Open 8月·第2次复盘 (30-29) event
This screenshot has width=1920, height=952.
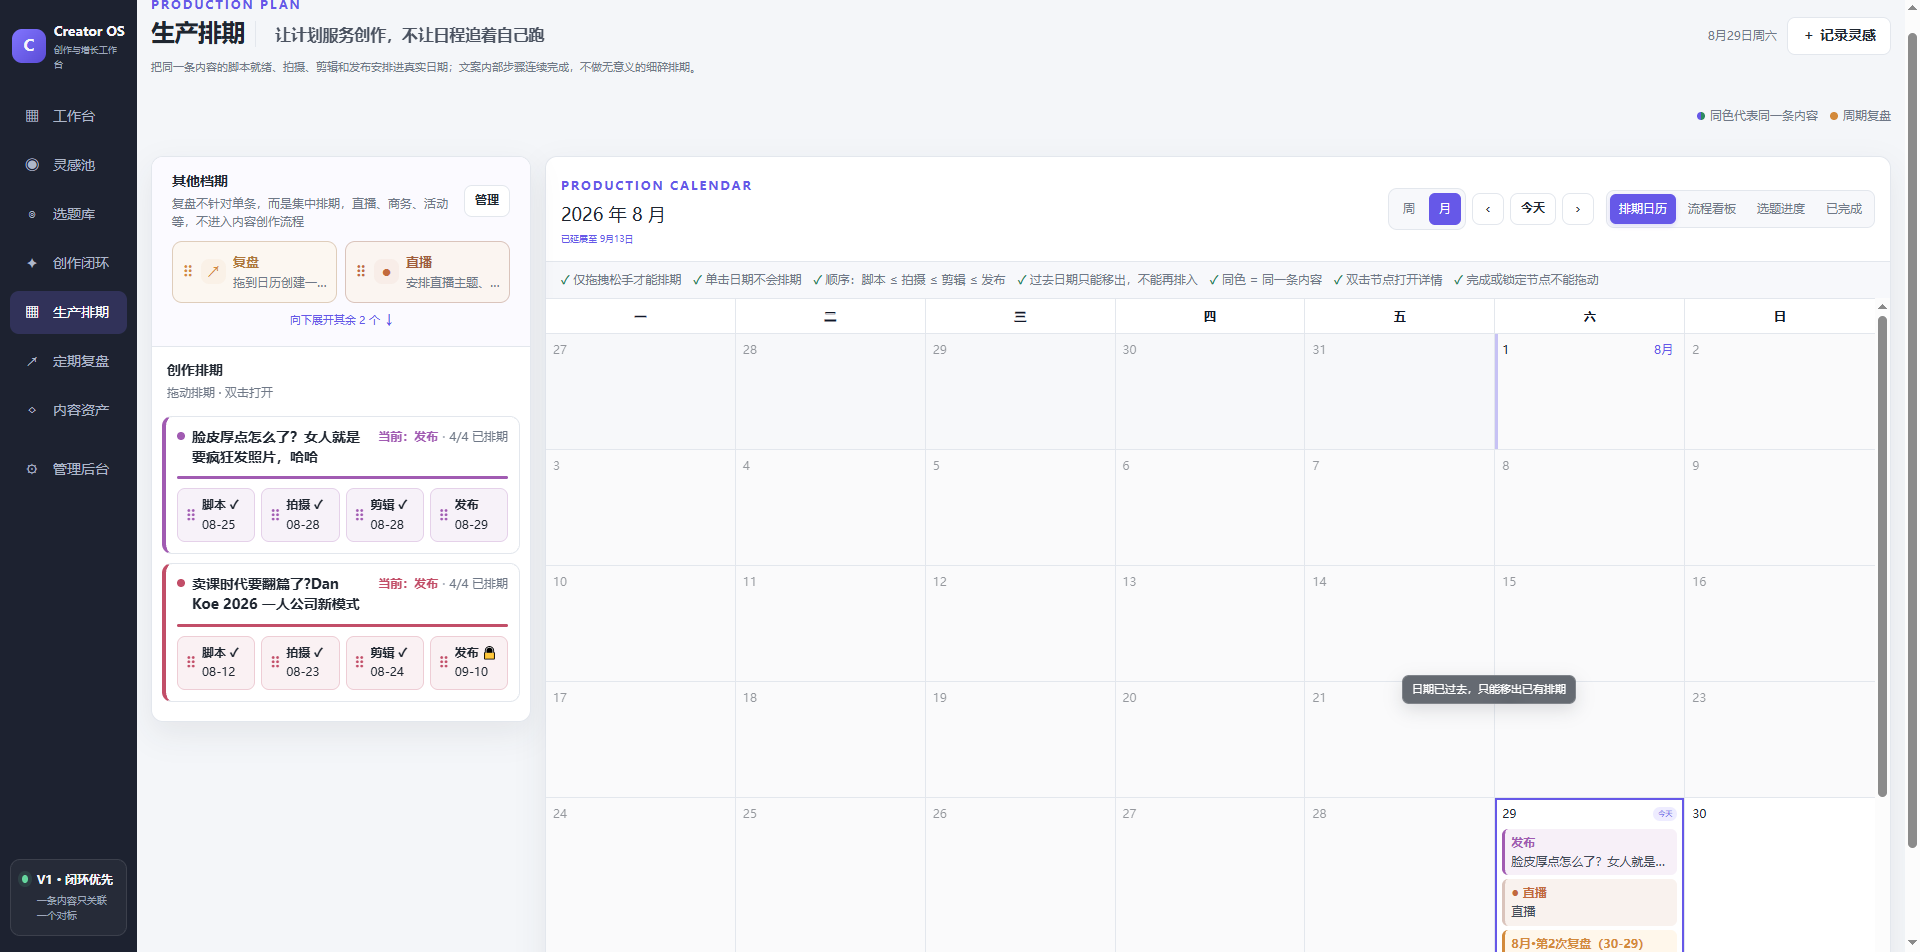click(1589, 942)
